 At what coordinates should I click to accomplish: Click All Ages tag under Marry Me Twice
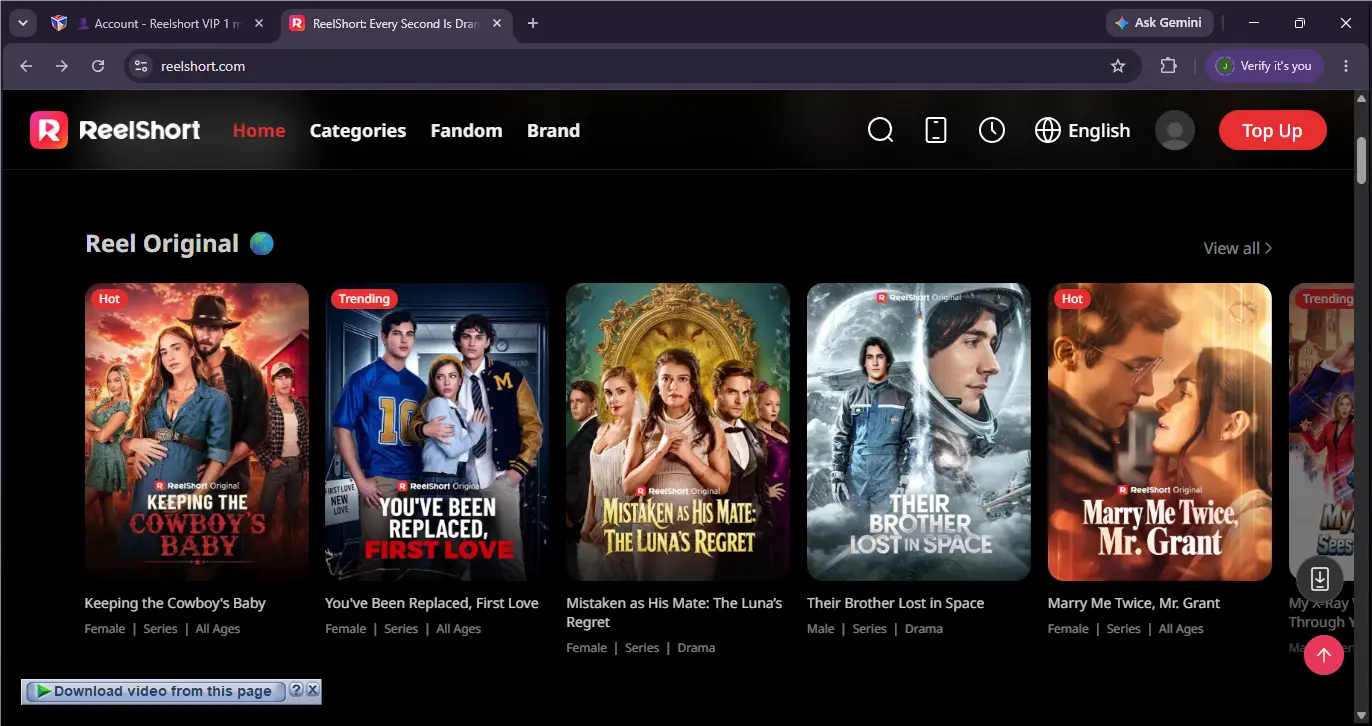pyautogui.click(x=1181, y=629)
